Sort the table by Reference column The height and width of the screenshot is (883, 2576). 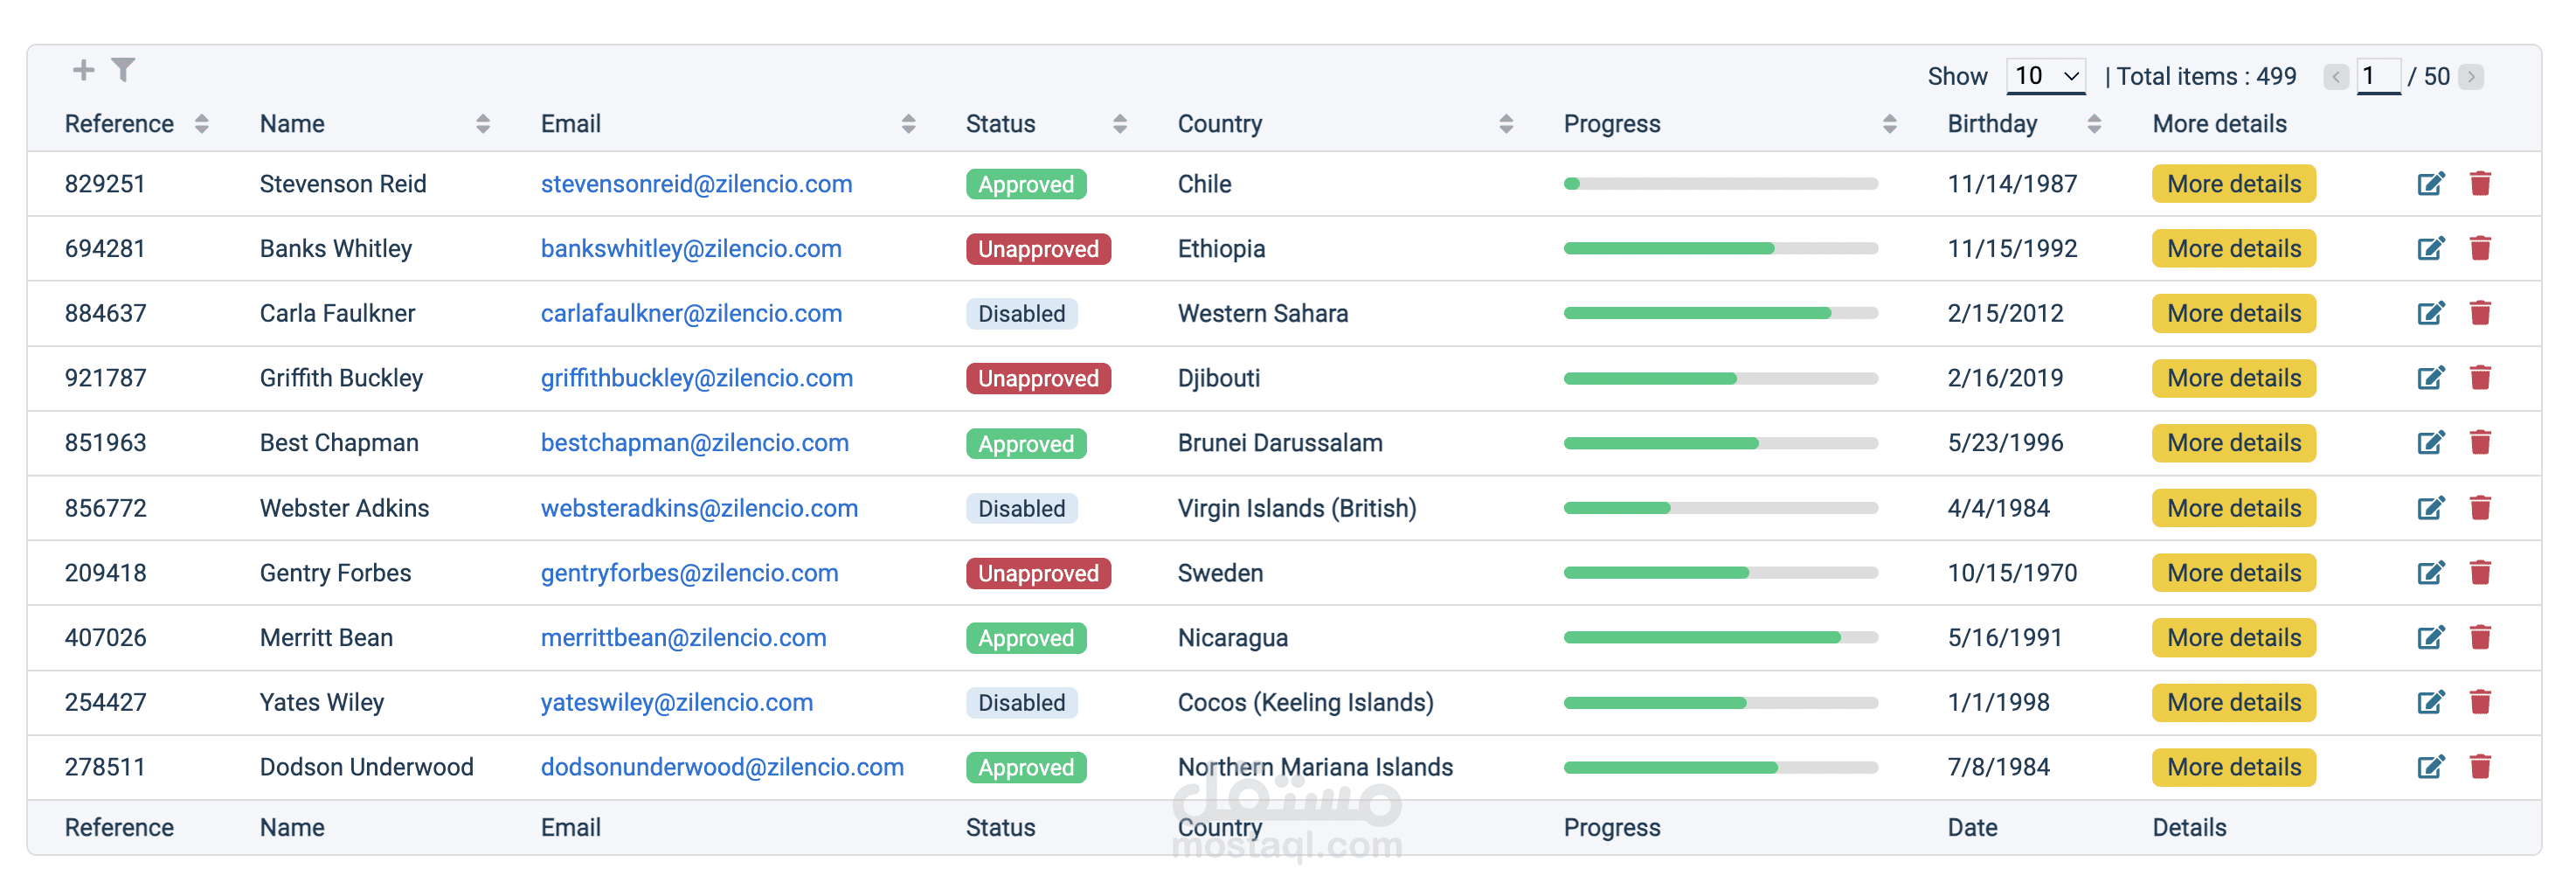(x=201, y=124)
